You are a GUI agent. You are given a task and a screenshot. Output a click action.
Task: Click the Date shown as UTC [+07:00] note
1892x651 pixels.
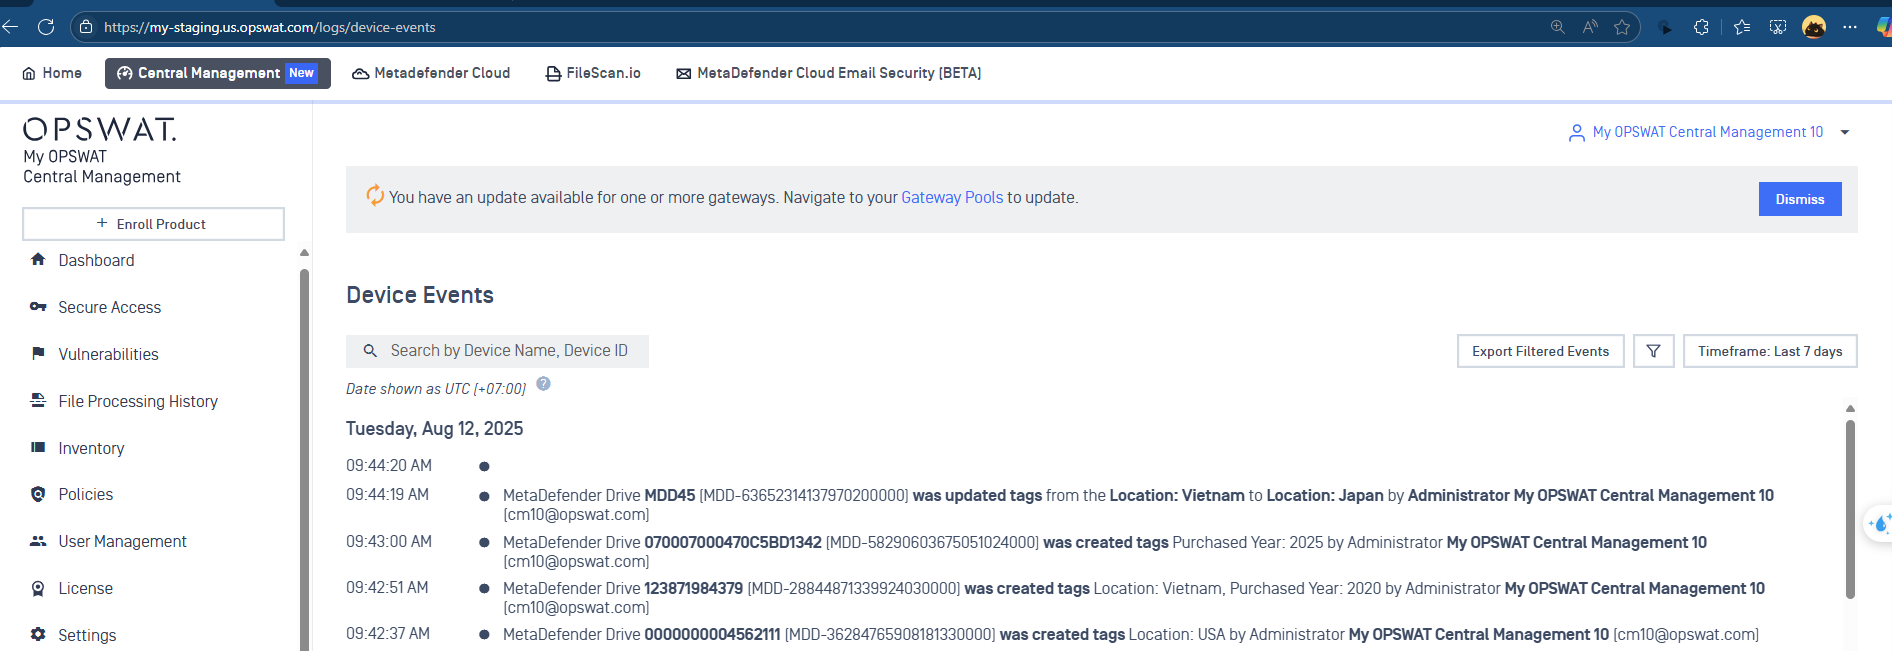tap(436, 389)
